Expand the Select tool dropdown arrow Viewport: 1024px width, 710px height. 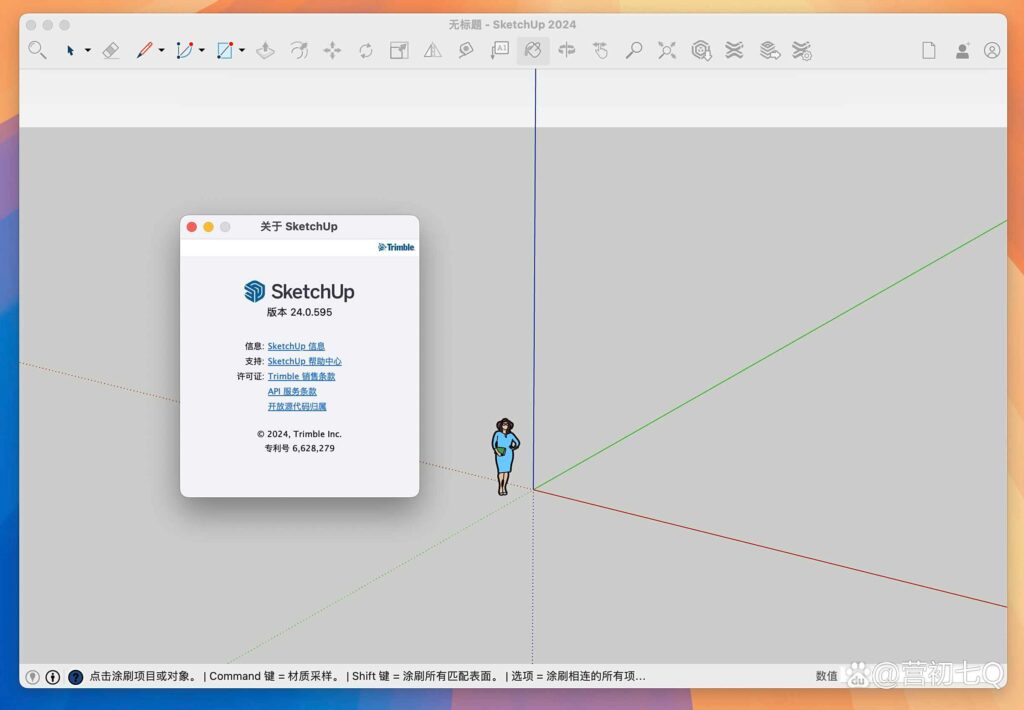pos(88,50)
